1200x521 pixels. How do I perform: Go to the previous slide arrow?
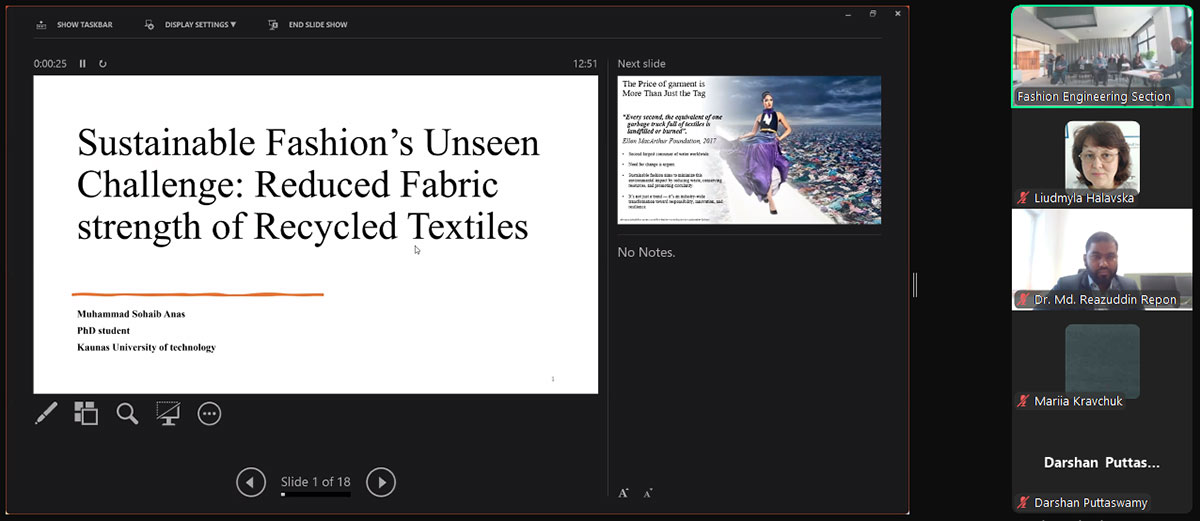[251, 482]
